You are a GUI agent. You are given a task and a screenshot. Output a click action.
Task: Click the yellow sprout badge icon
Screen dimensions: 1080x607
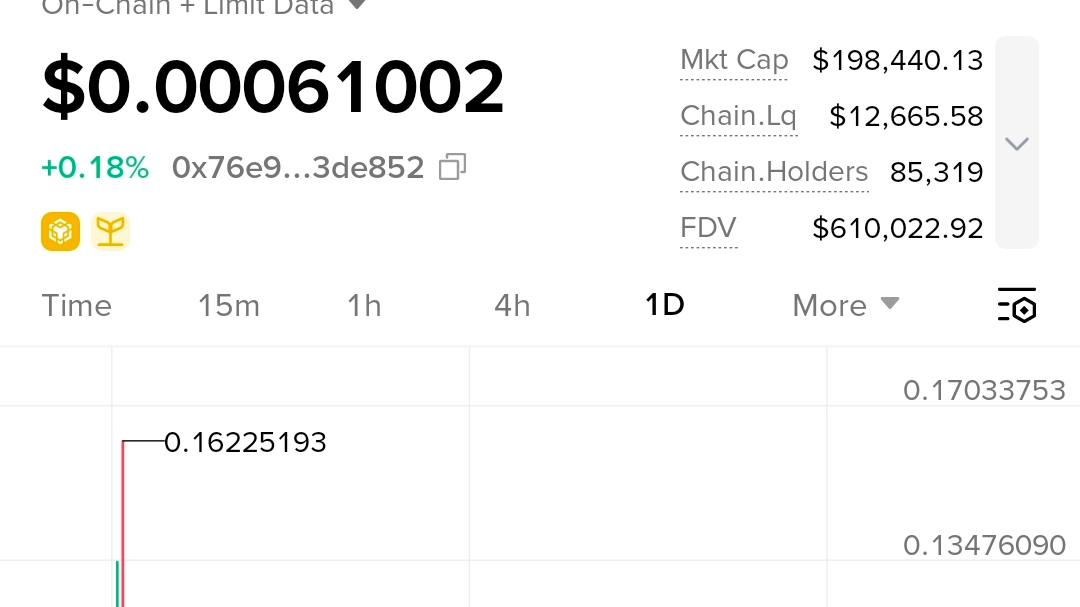click(110, 231)
